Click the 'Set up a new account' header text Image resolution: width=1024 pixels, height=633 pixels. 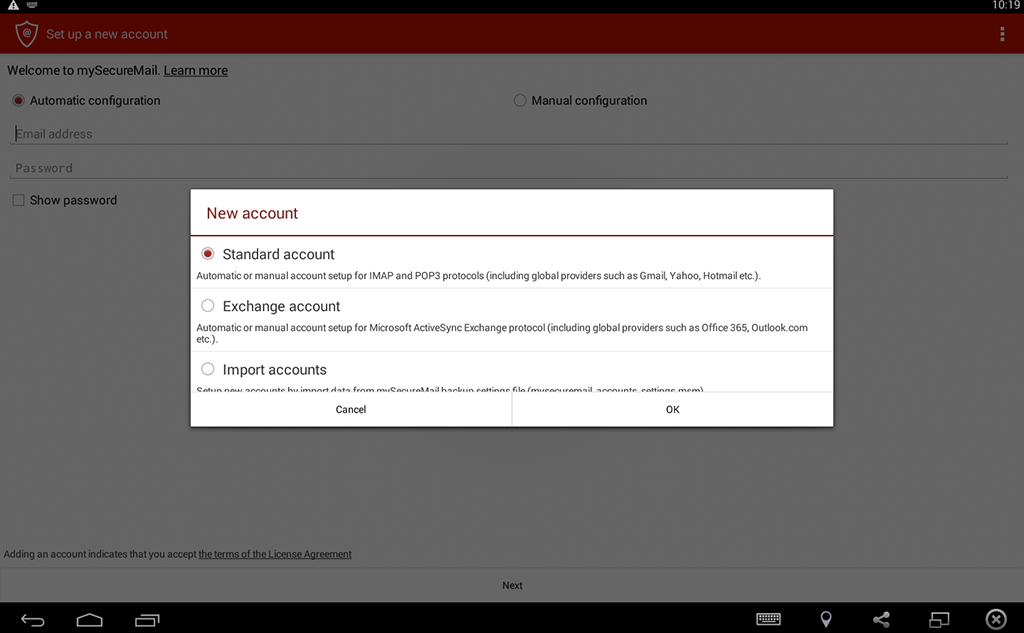[106, 34]
